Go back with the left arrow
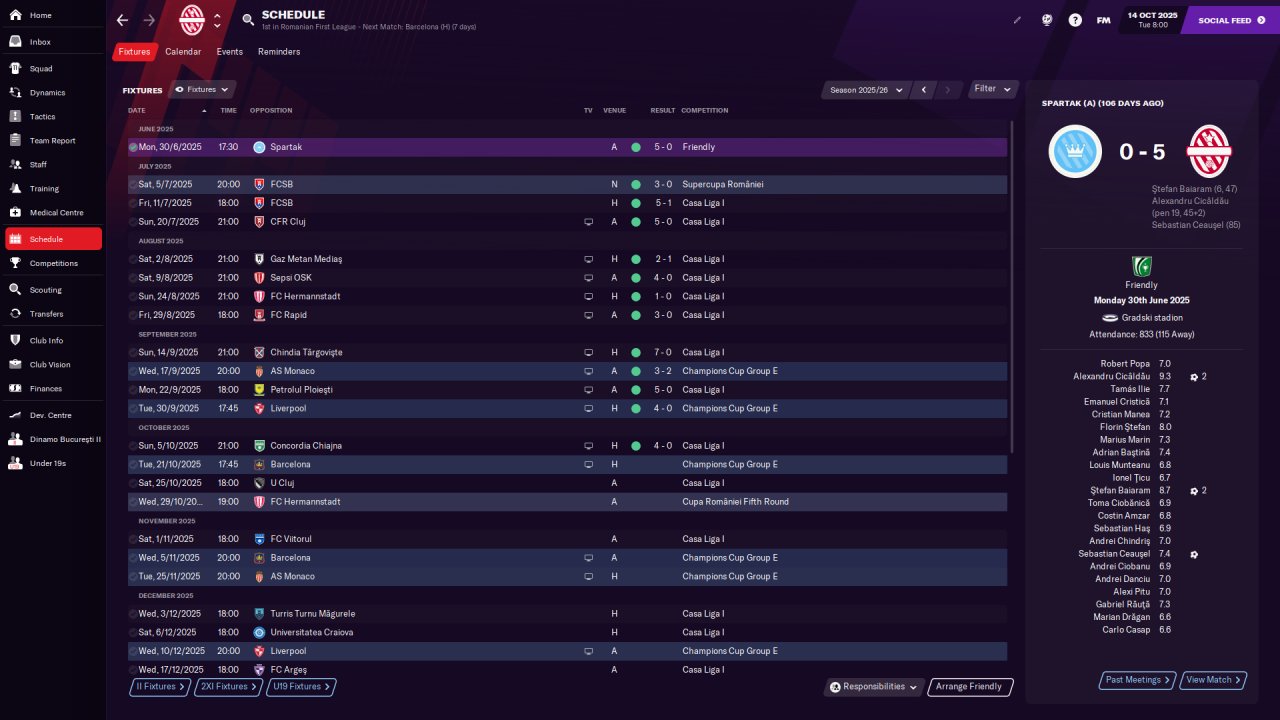Screen dimensions: 1280x720 click(122, 20)
